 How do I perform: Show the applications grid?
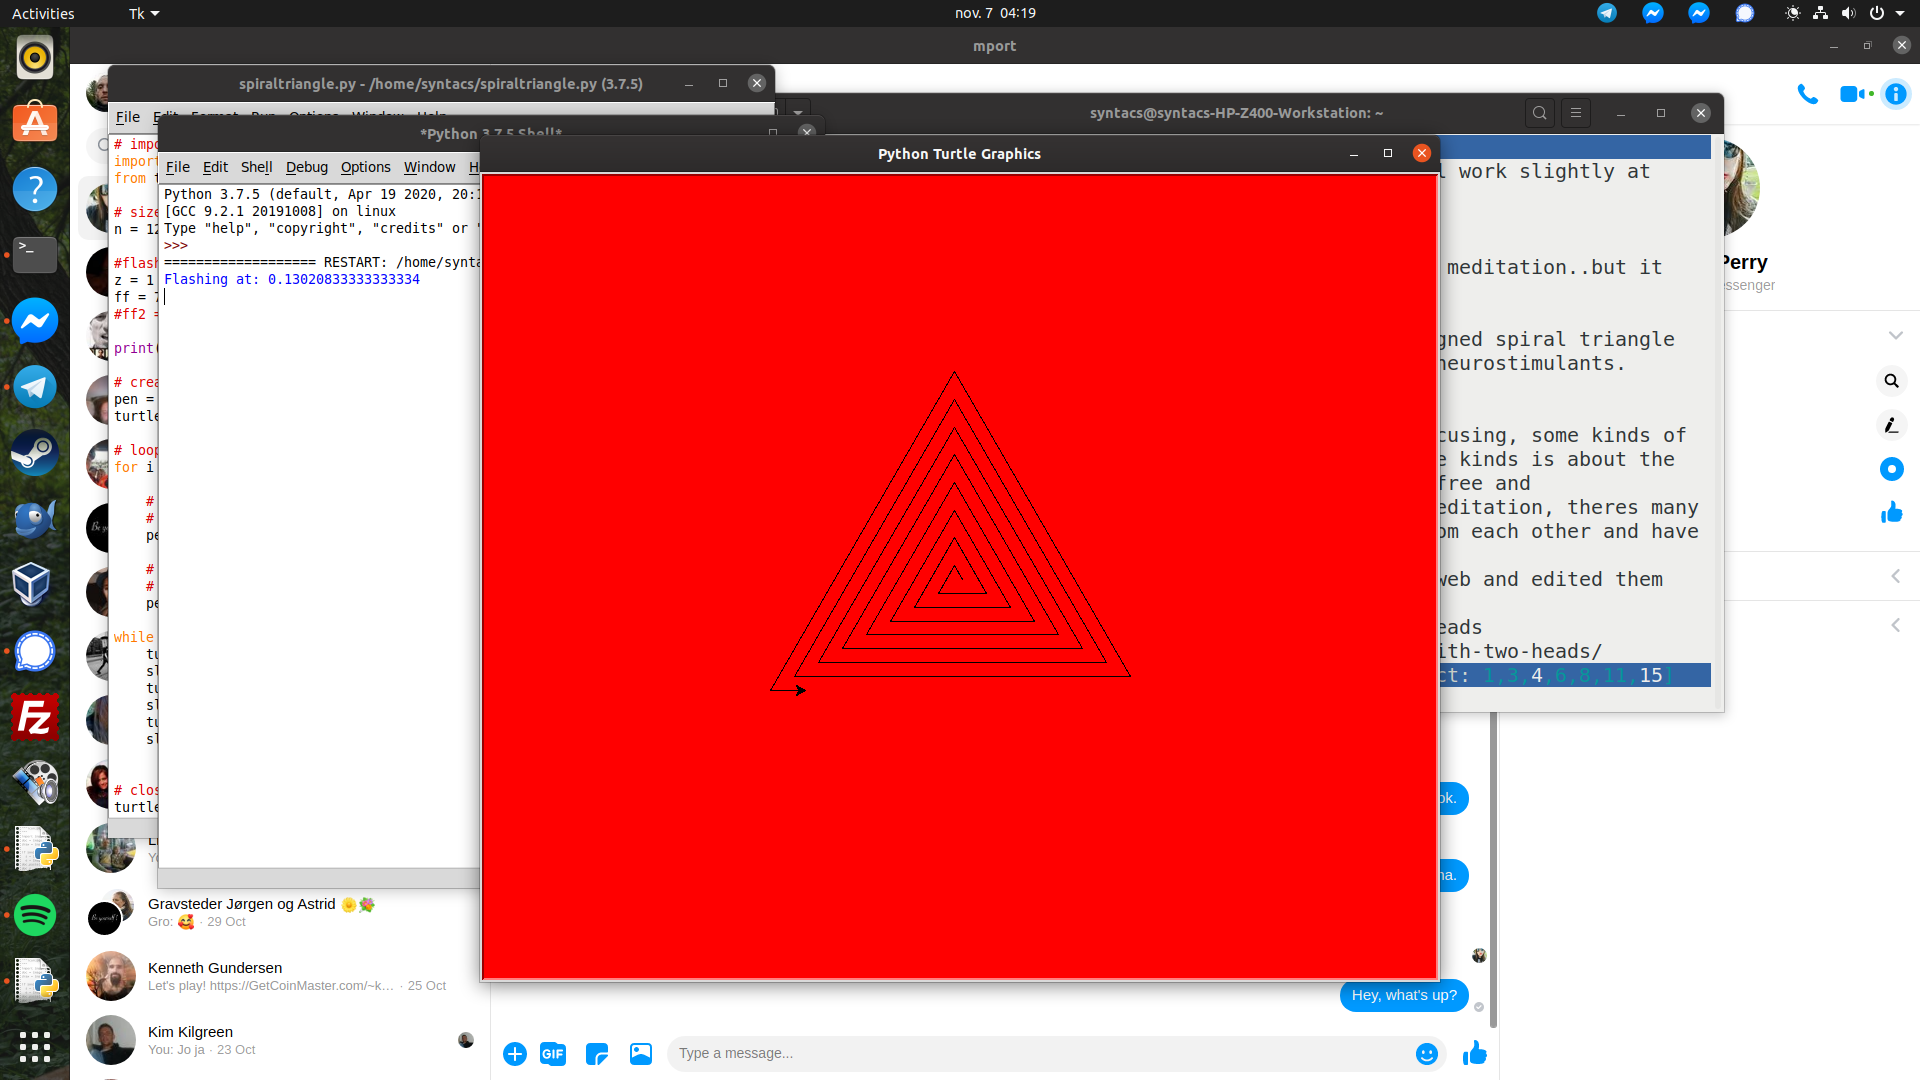pyautogui.click(x=35, y=1047)
